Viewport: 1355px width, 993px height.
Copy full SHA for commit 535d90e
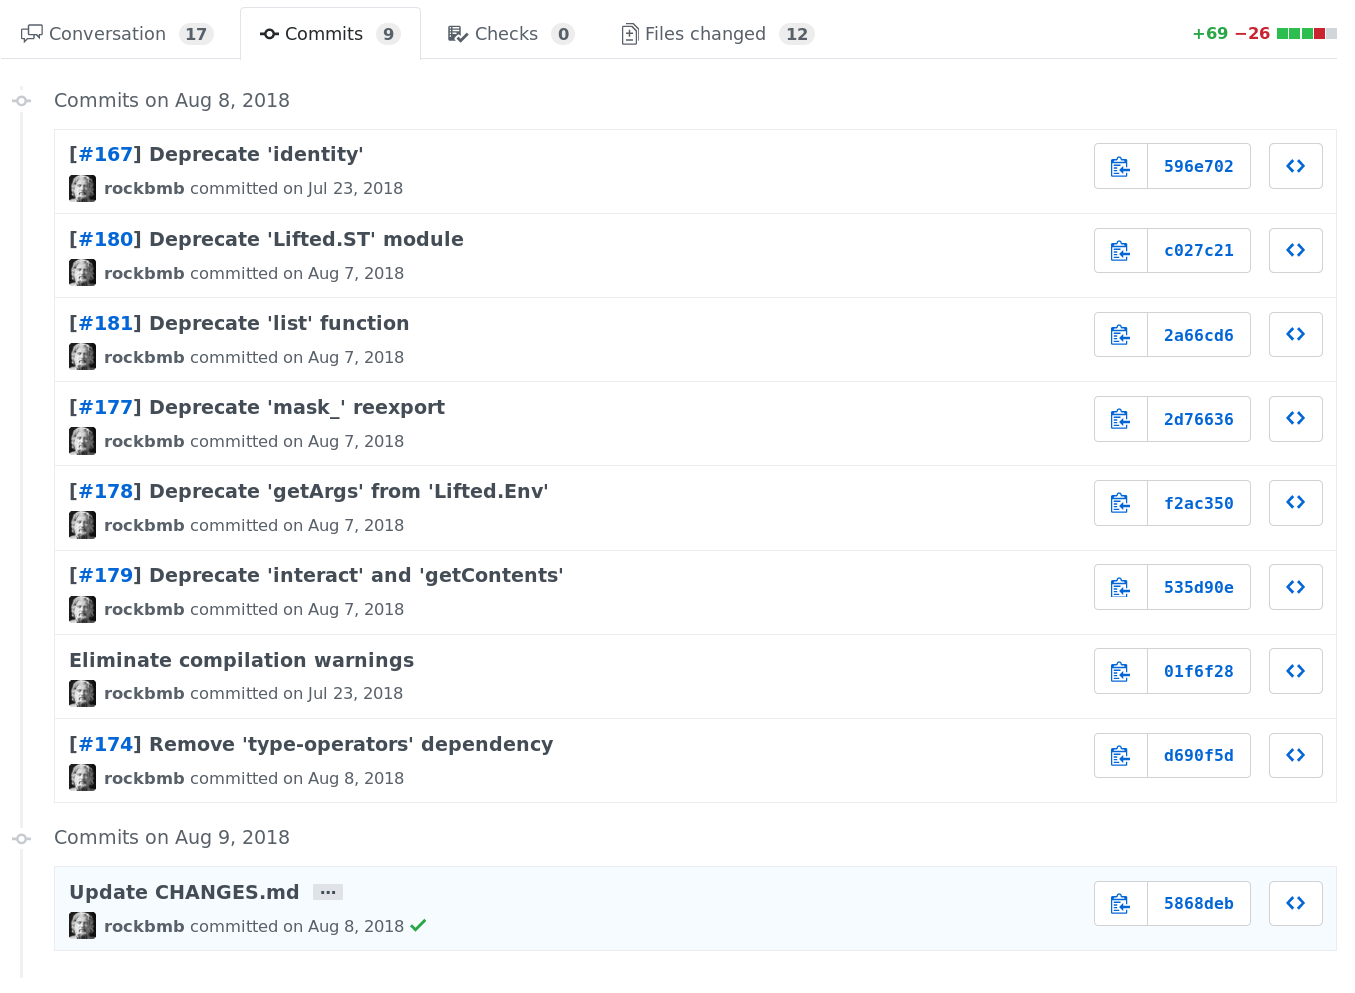click(x=1120, y=587)
